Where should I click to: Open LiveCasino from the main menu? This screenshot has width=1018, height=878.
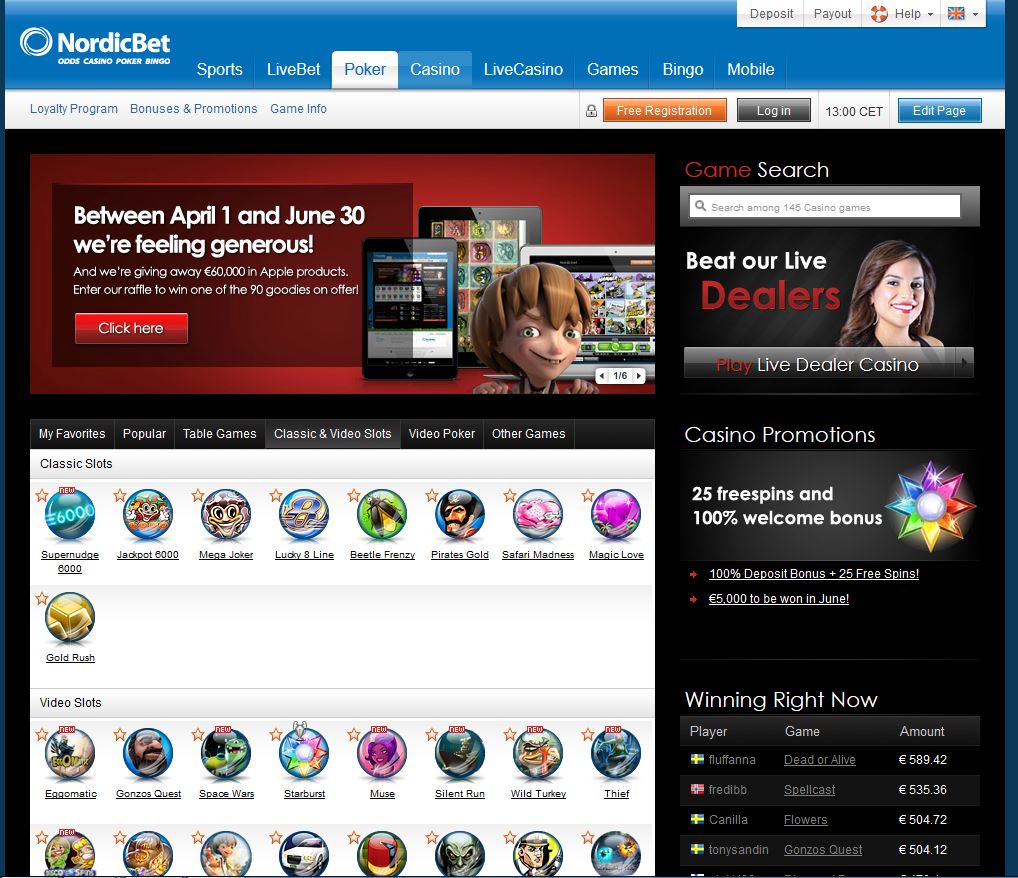[523, 69]
